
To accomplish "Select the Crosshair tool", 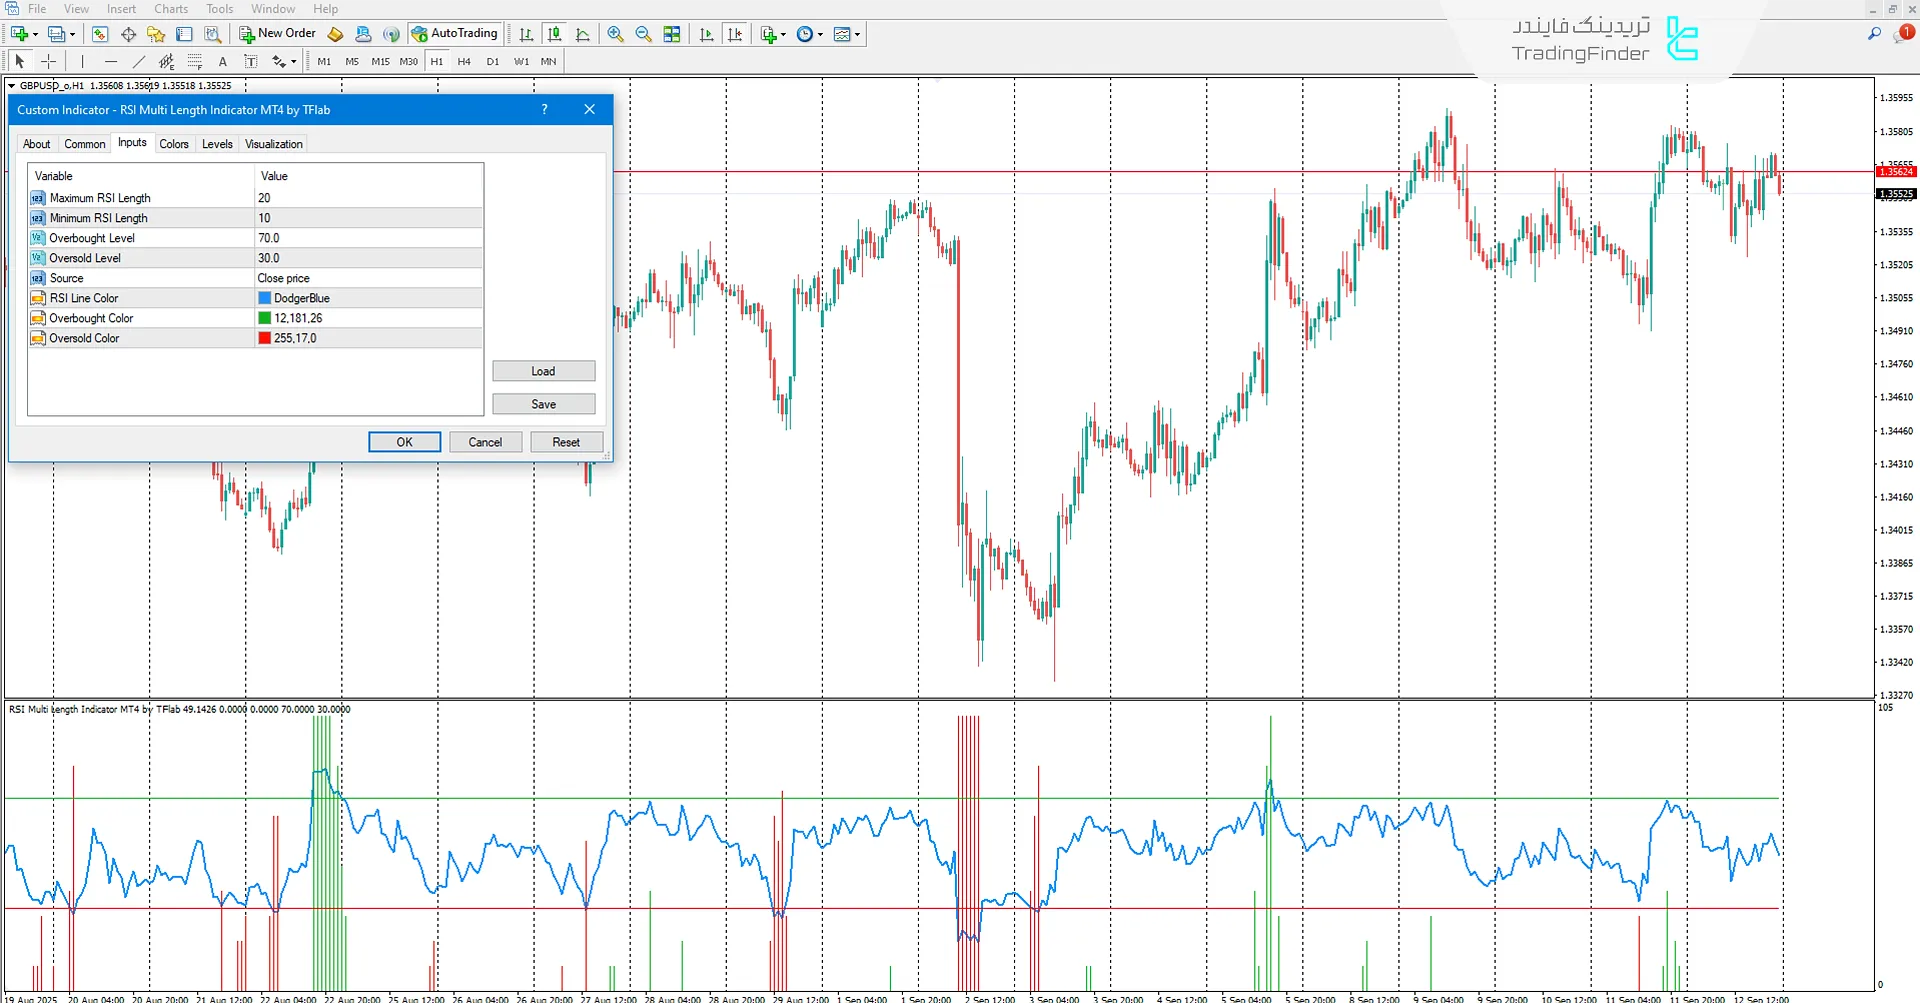I will click(48, 61).
